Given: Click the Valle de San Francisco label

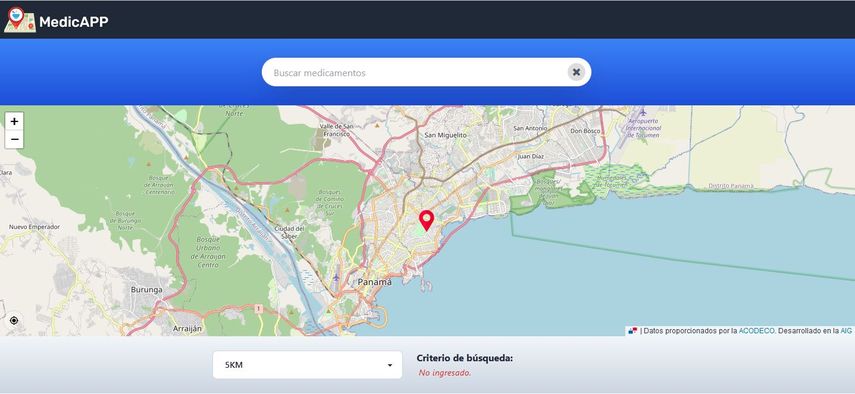Looking at the screenshot, I should [337, 130].
